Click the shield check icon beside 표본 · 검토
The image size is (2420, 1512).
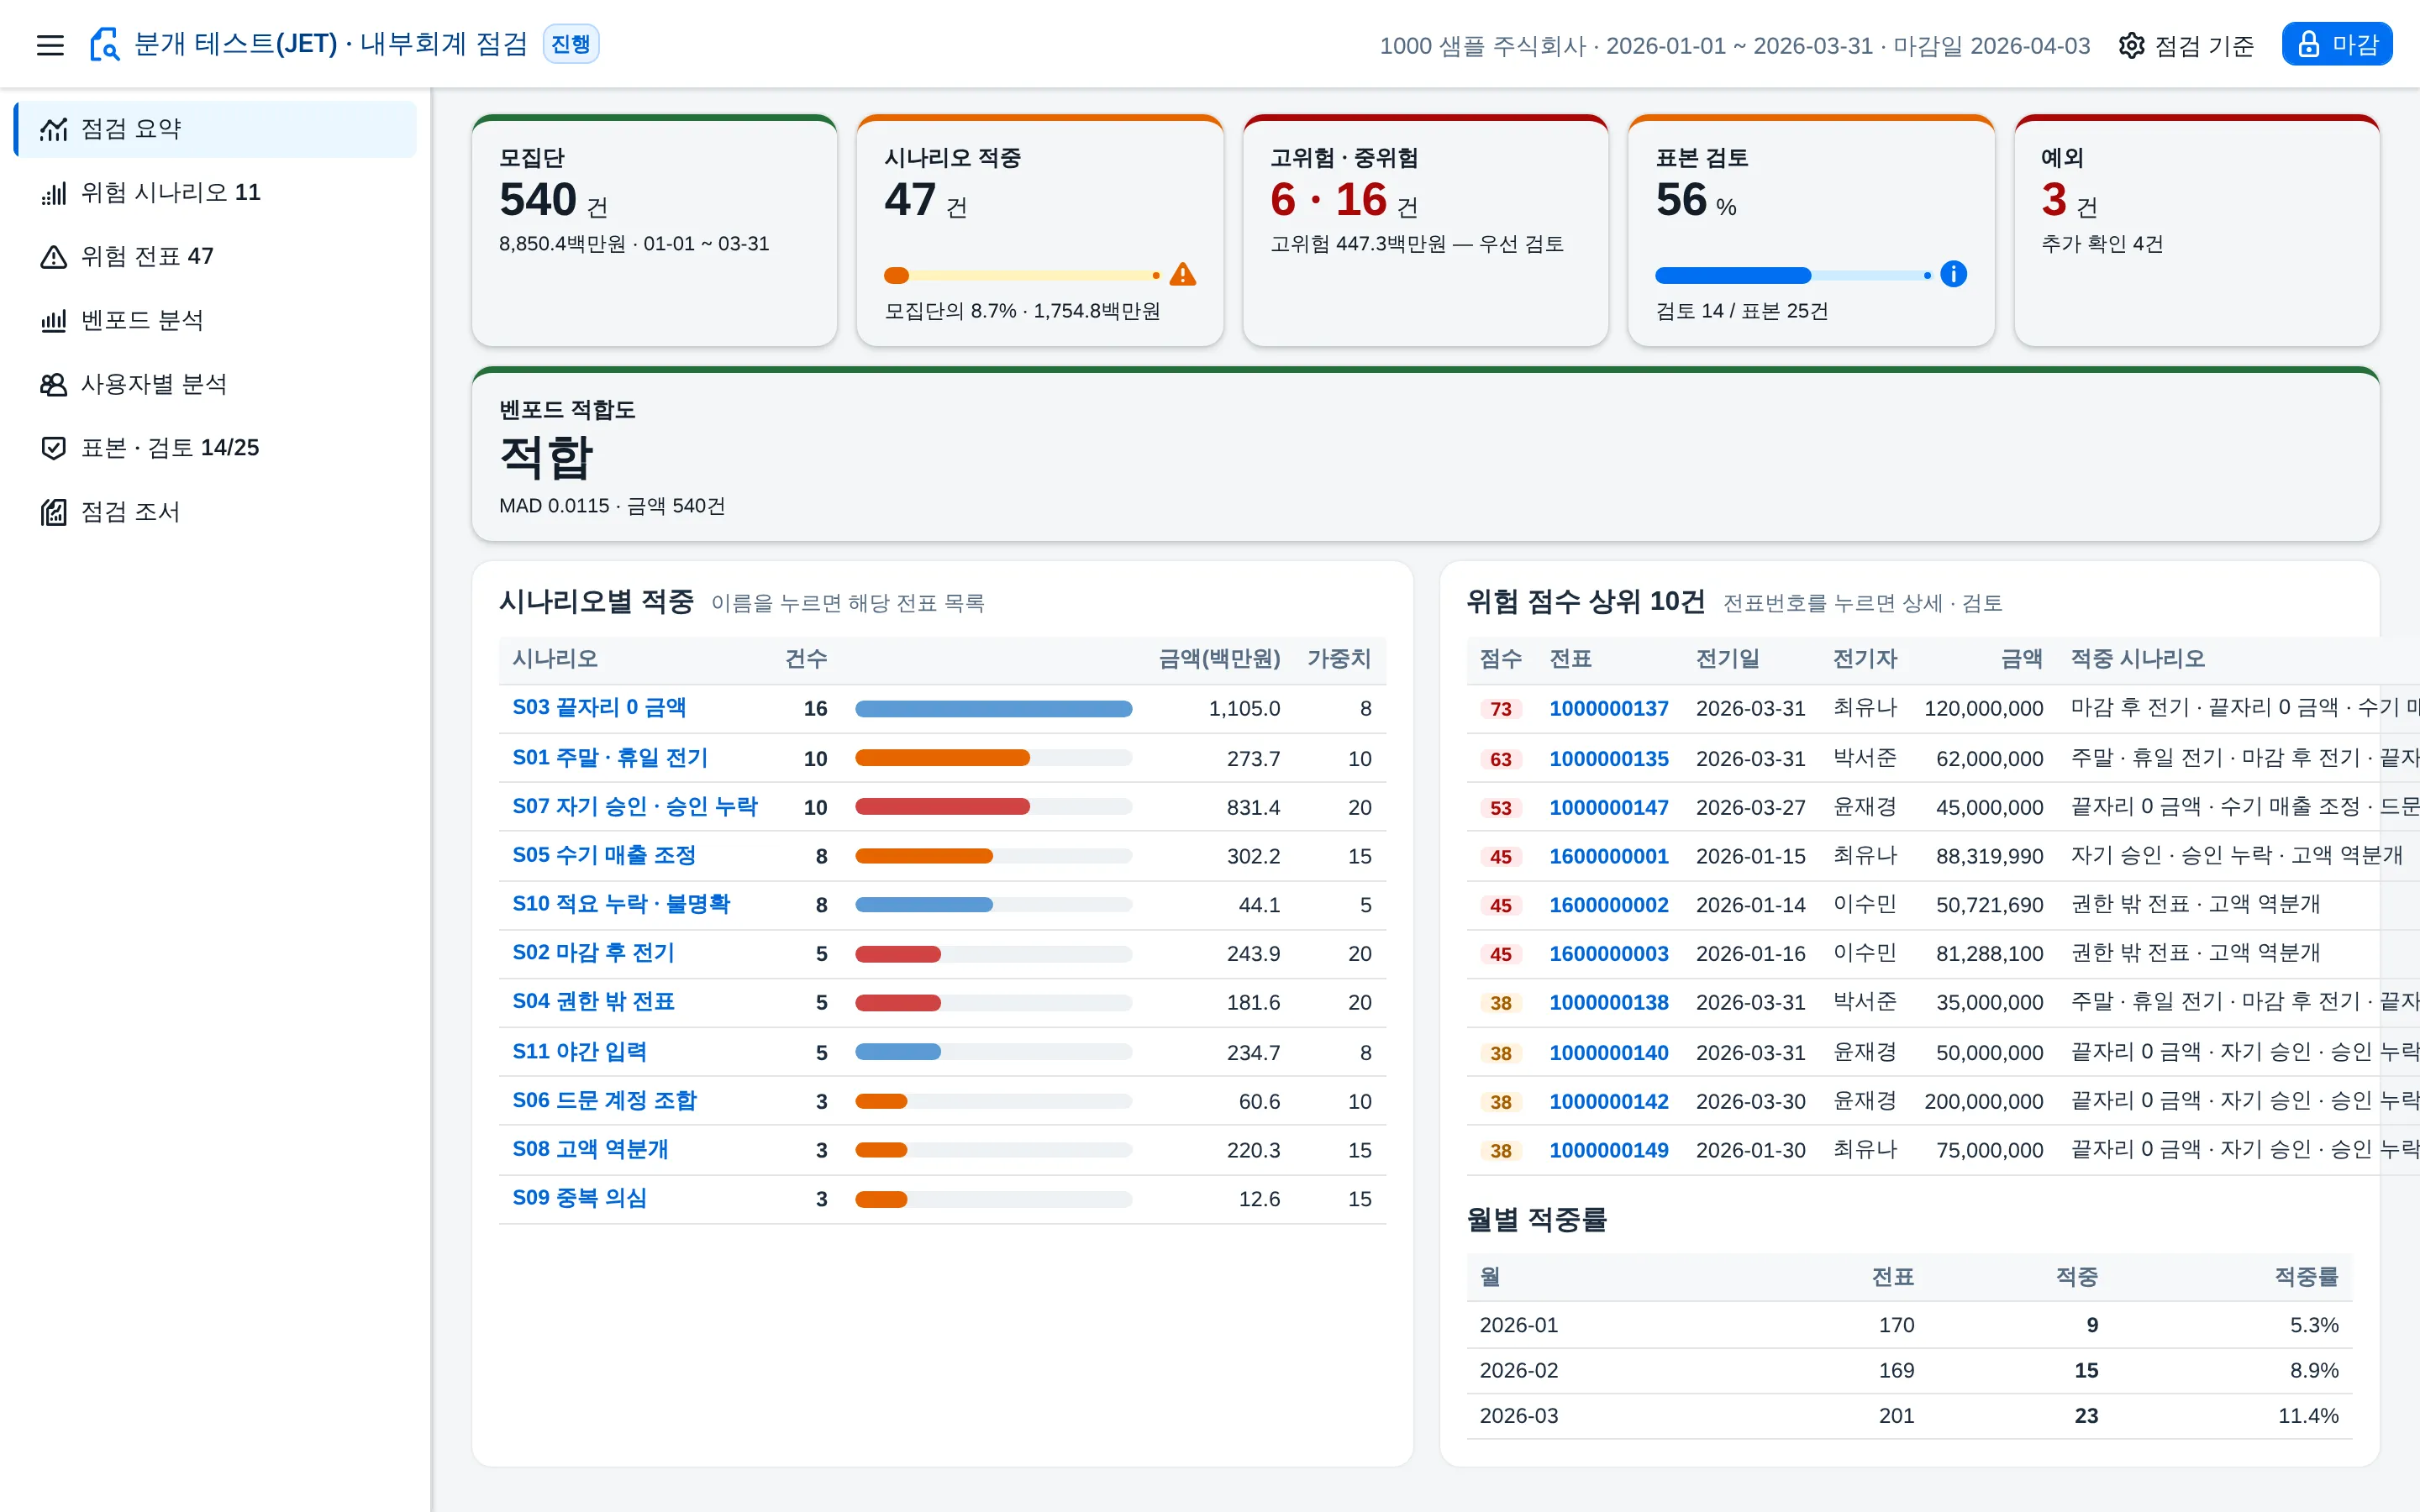click(53, 448)
